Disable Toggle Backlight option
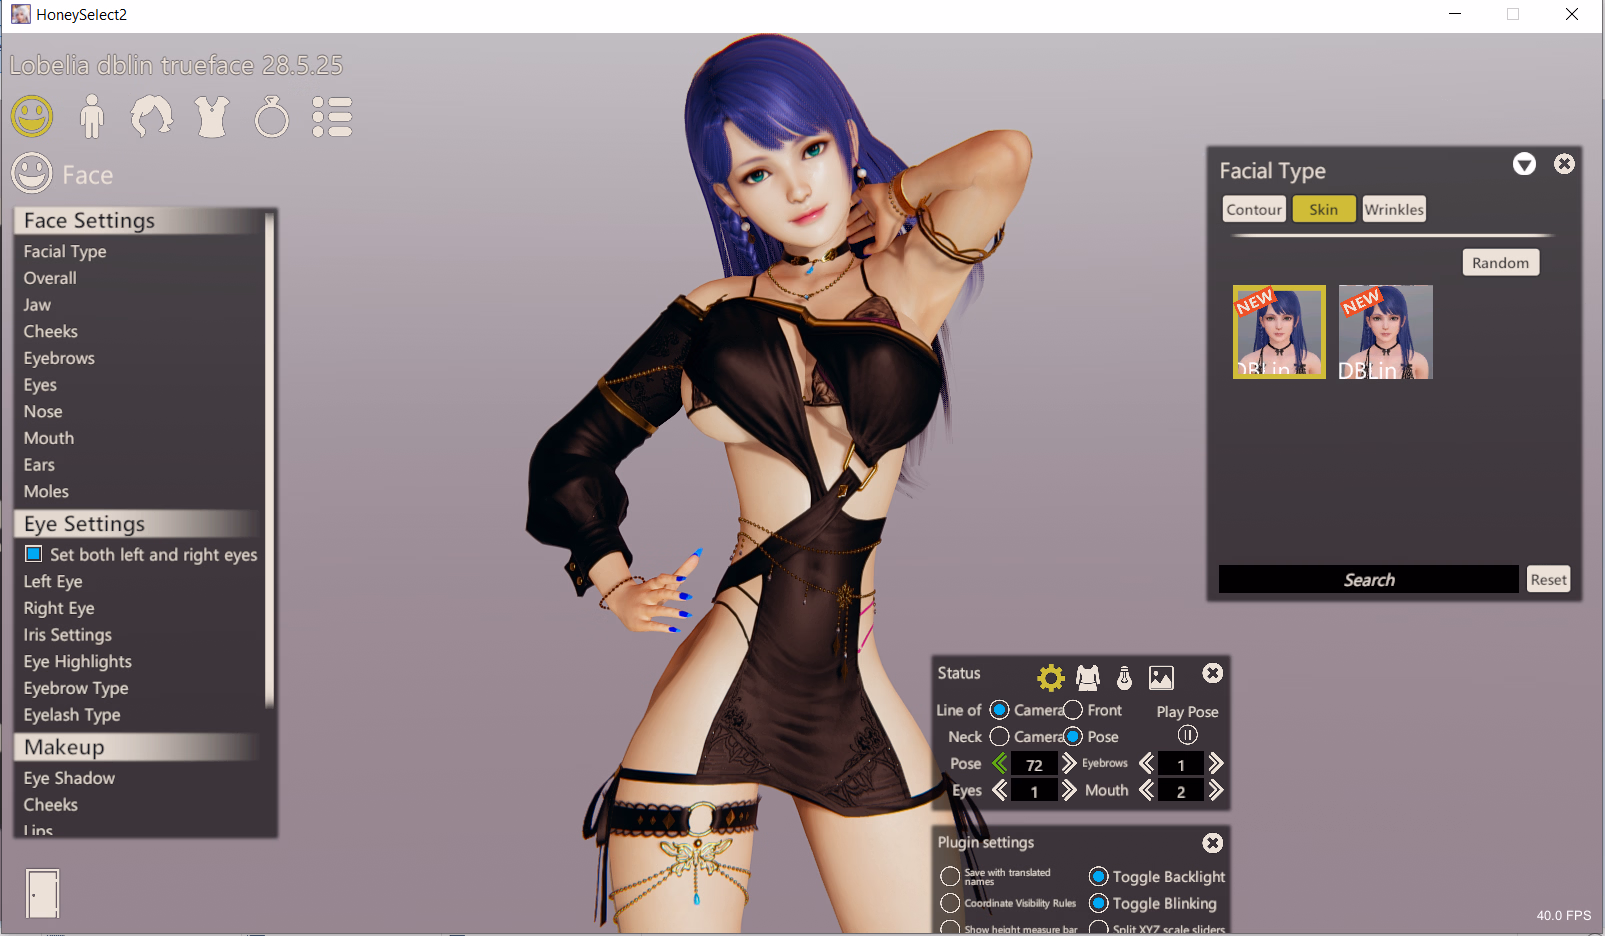The width and height of the screenshot is (1605, 936). click(x=1099, y=877)
